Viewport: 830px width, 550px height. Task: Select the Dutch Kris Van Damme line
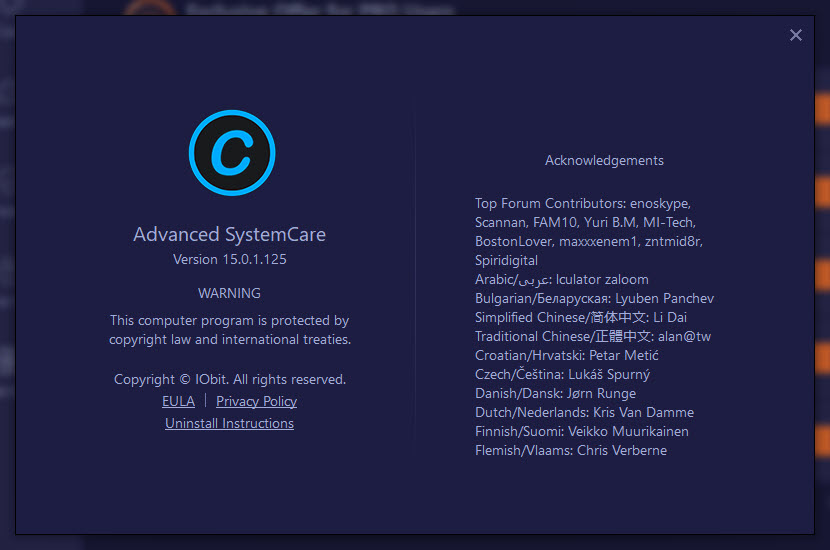[x=584, y=412]
